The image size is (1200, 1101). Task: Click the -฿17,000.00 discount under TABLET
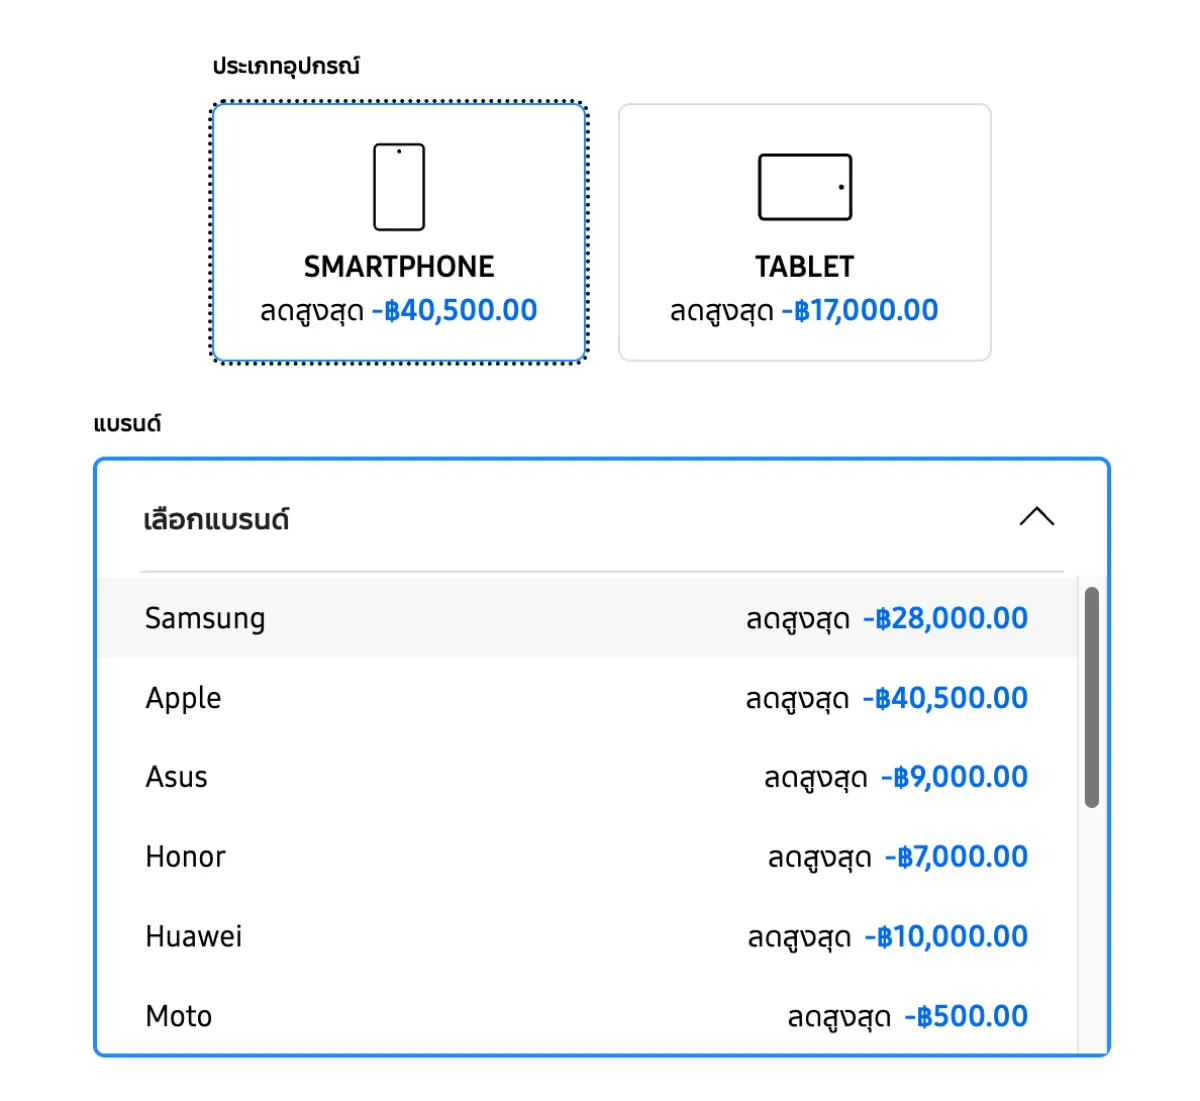[x=860, y=310]
